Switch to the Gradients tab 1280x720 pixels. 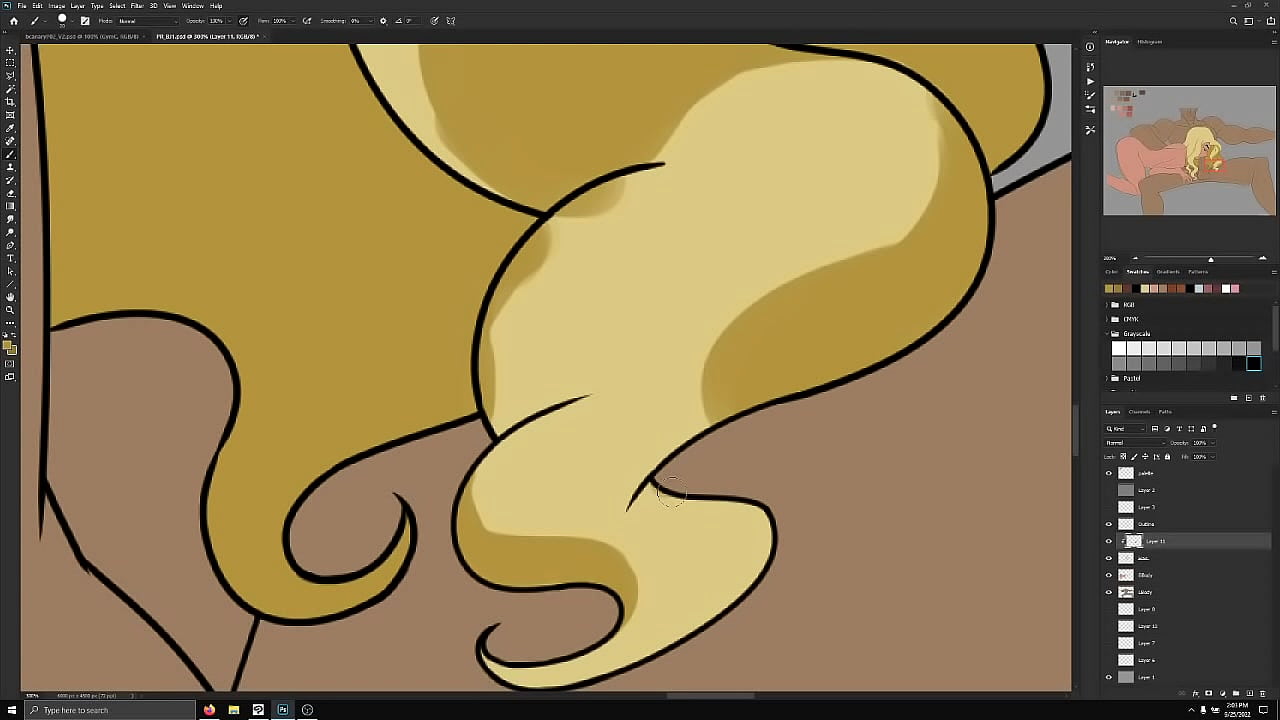pos(1168,272)
